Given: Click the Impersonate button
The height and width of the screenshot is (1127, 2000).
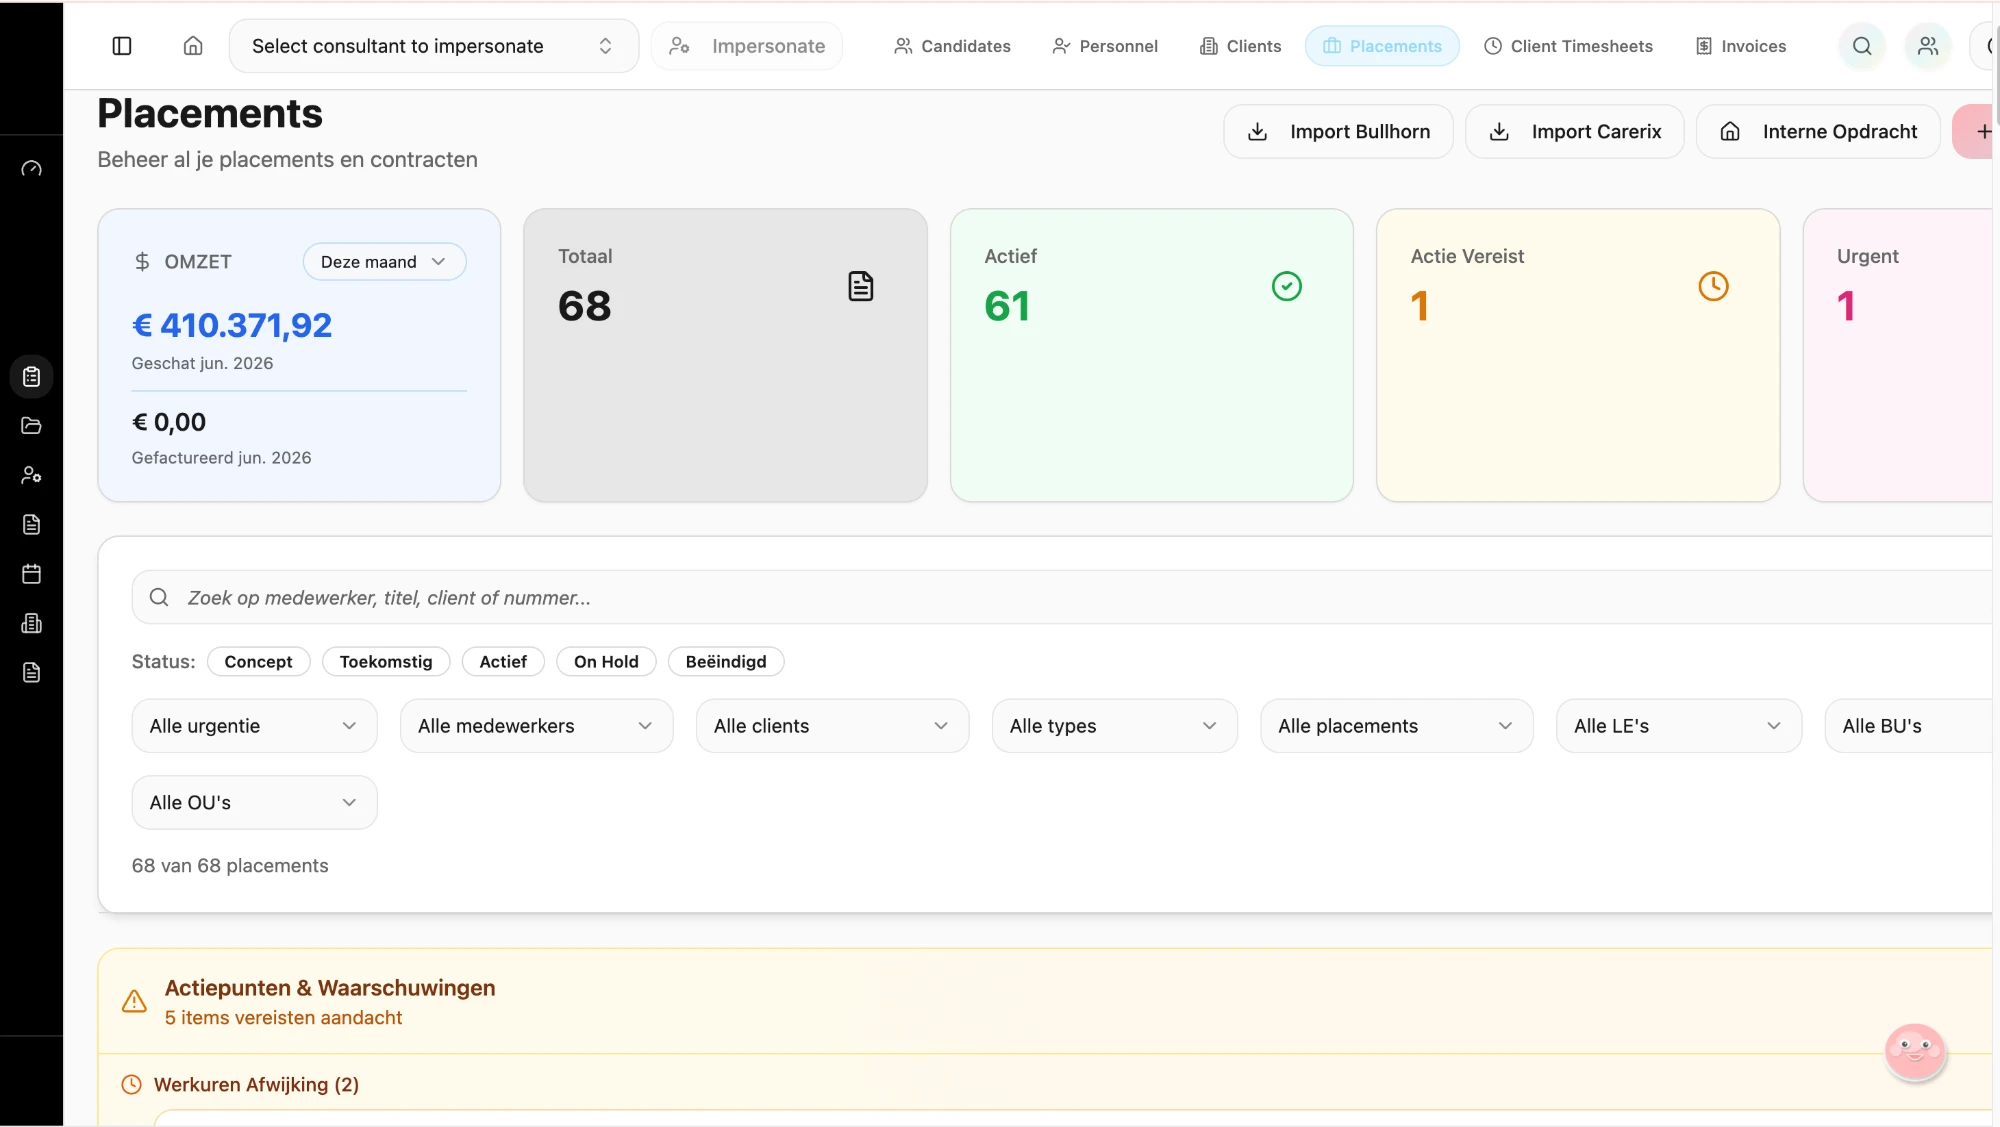Looking at the screenshot, I should click(747, 46).
